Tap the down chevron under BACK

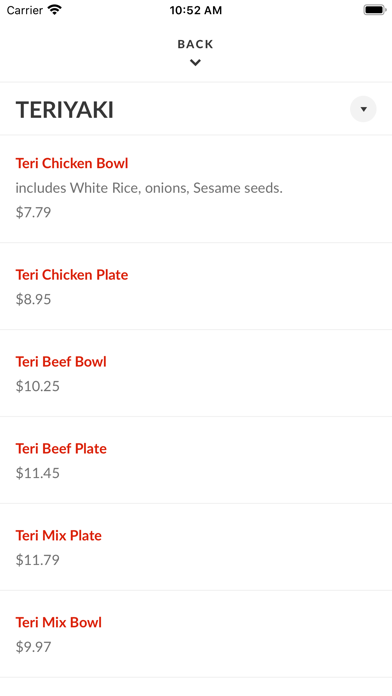pos(195,63)
